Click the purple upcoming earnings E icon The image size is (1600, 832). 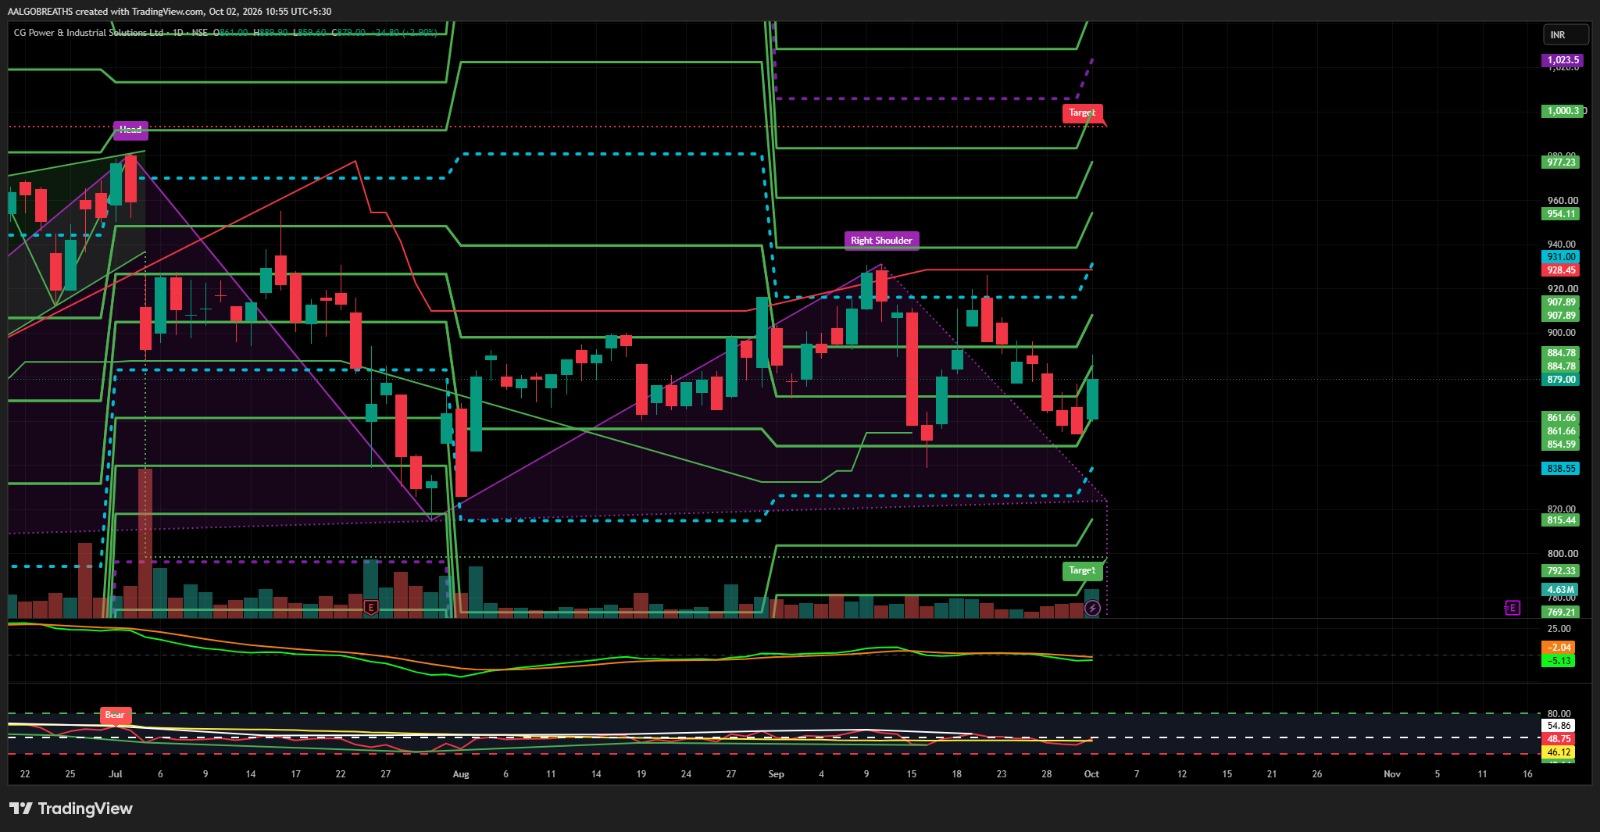coord(1512,607)
